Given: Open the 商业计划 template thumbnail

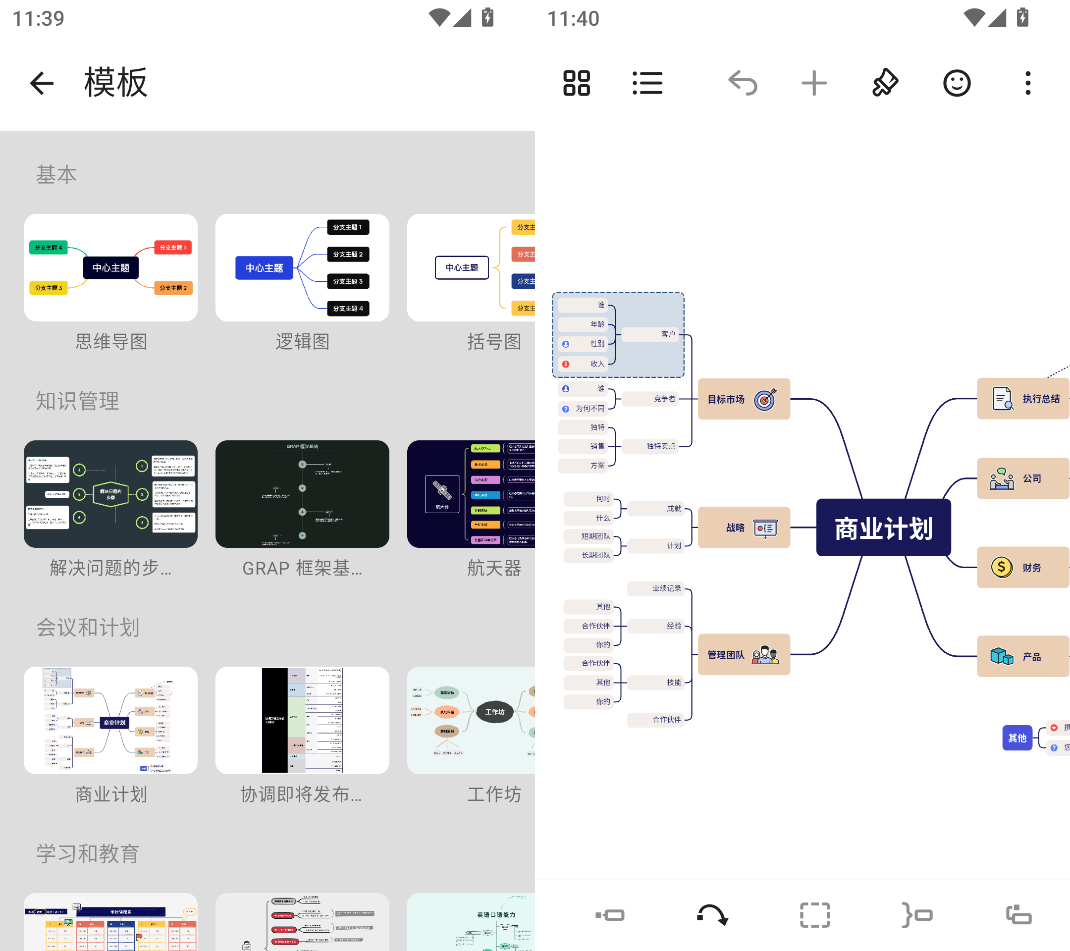Looking at the screenshot, I should tap(111, 720).
